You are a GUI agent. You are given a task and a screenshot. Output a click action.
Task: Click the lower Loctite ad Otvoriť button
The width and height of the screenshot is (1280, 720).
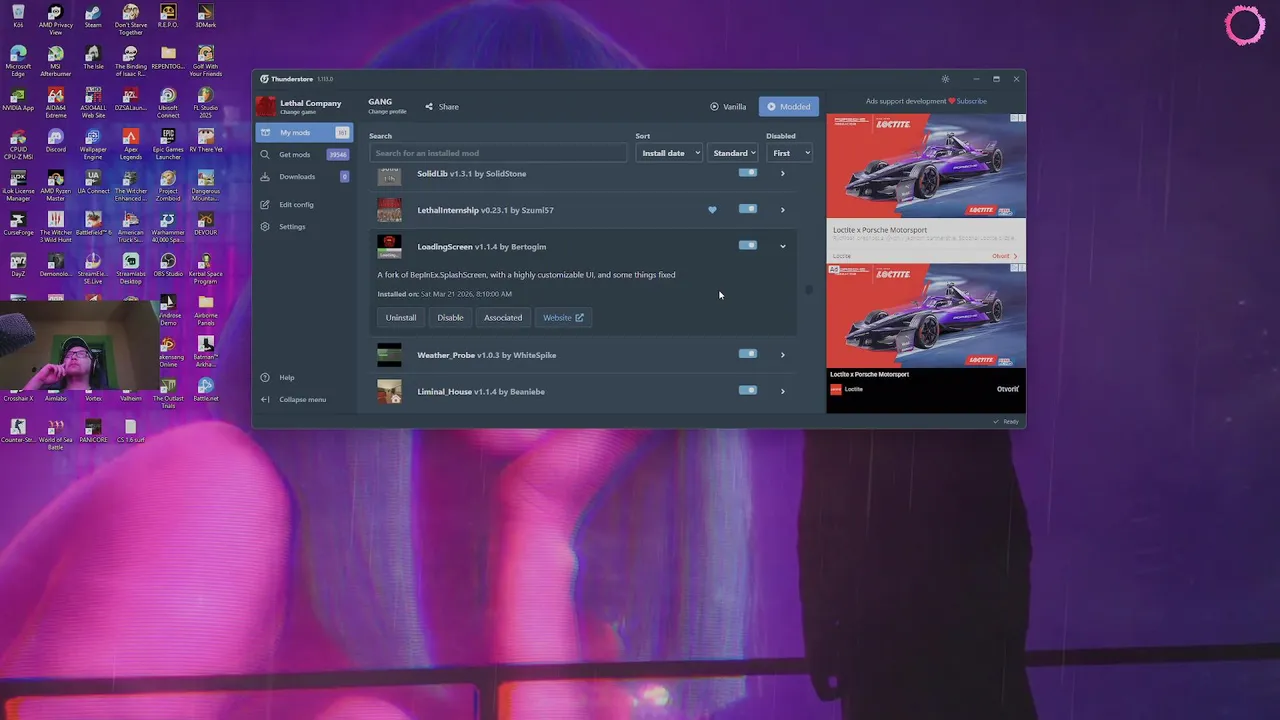pyautogui.click(x=1008, y=389)
